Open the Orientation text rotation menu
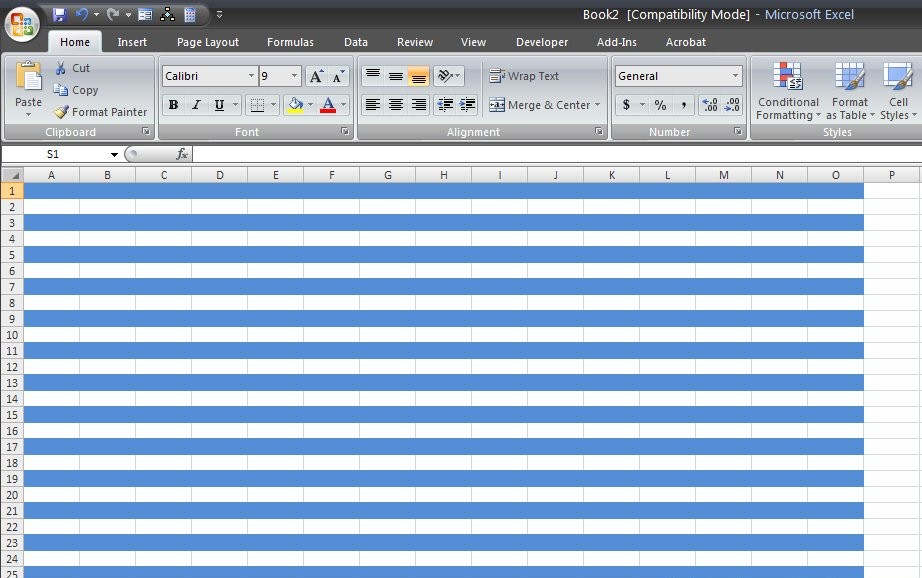922x578 pixels. [449, 75]
